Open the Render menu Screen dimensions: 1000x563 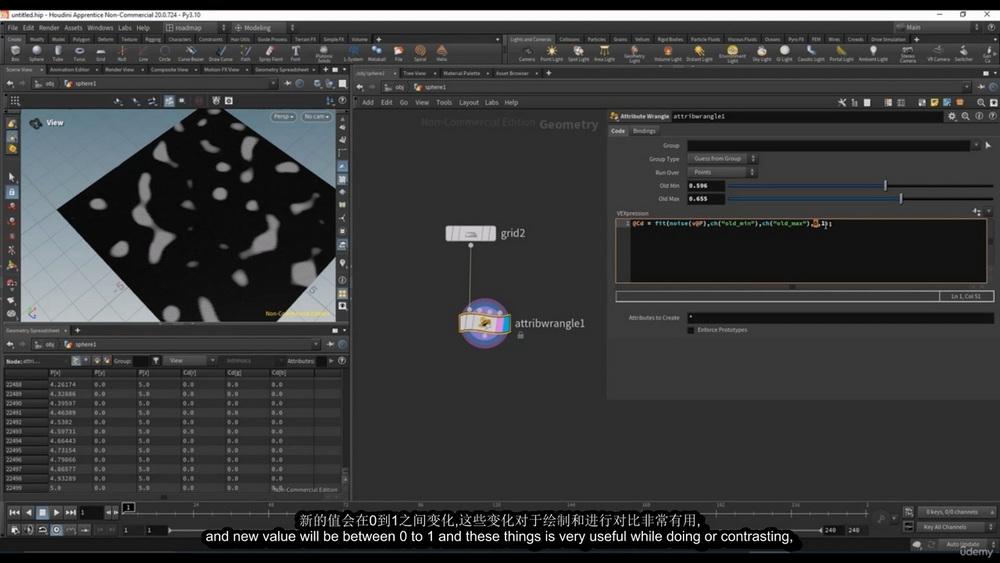point(49,28)
